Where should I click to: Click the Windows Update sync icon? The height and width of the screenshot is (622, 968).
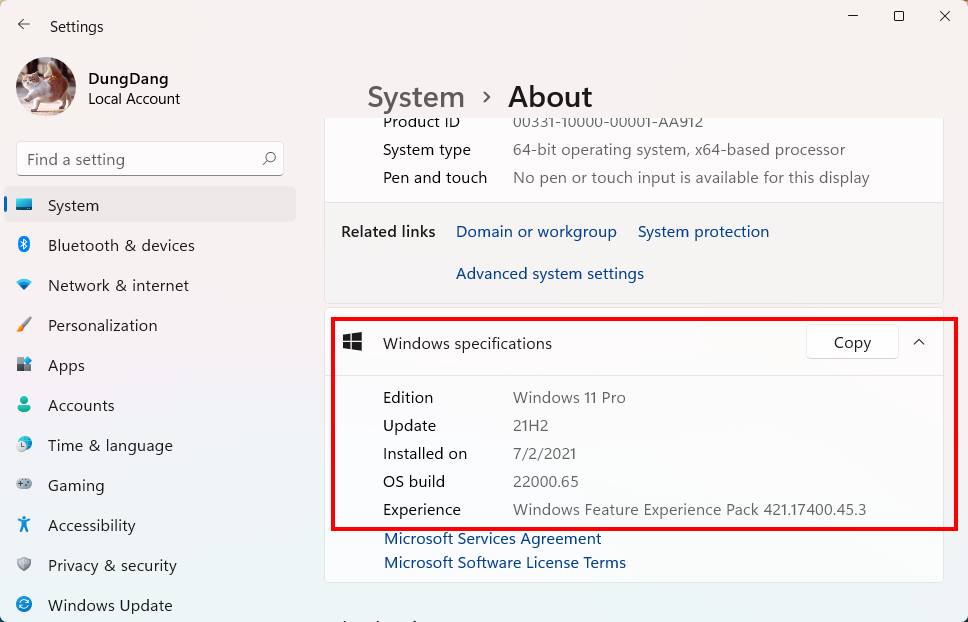24,605
